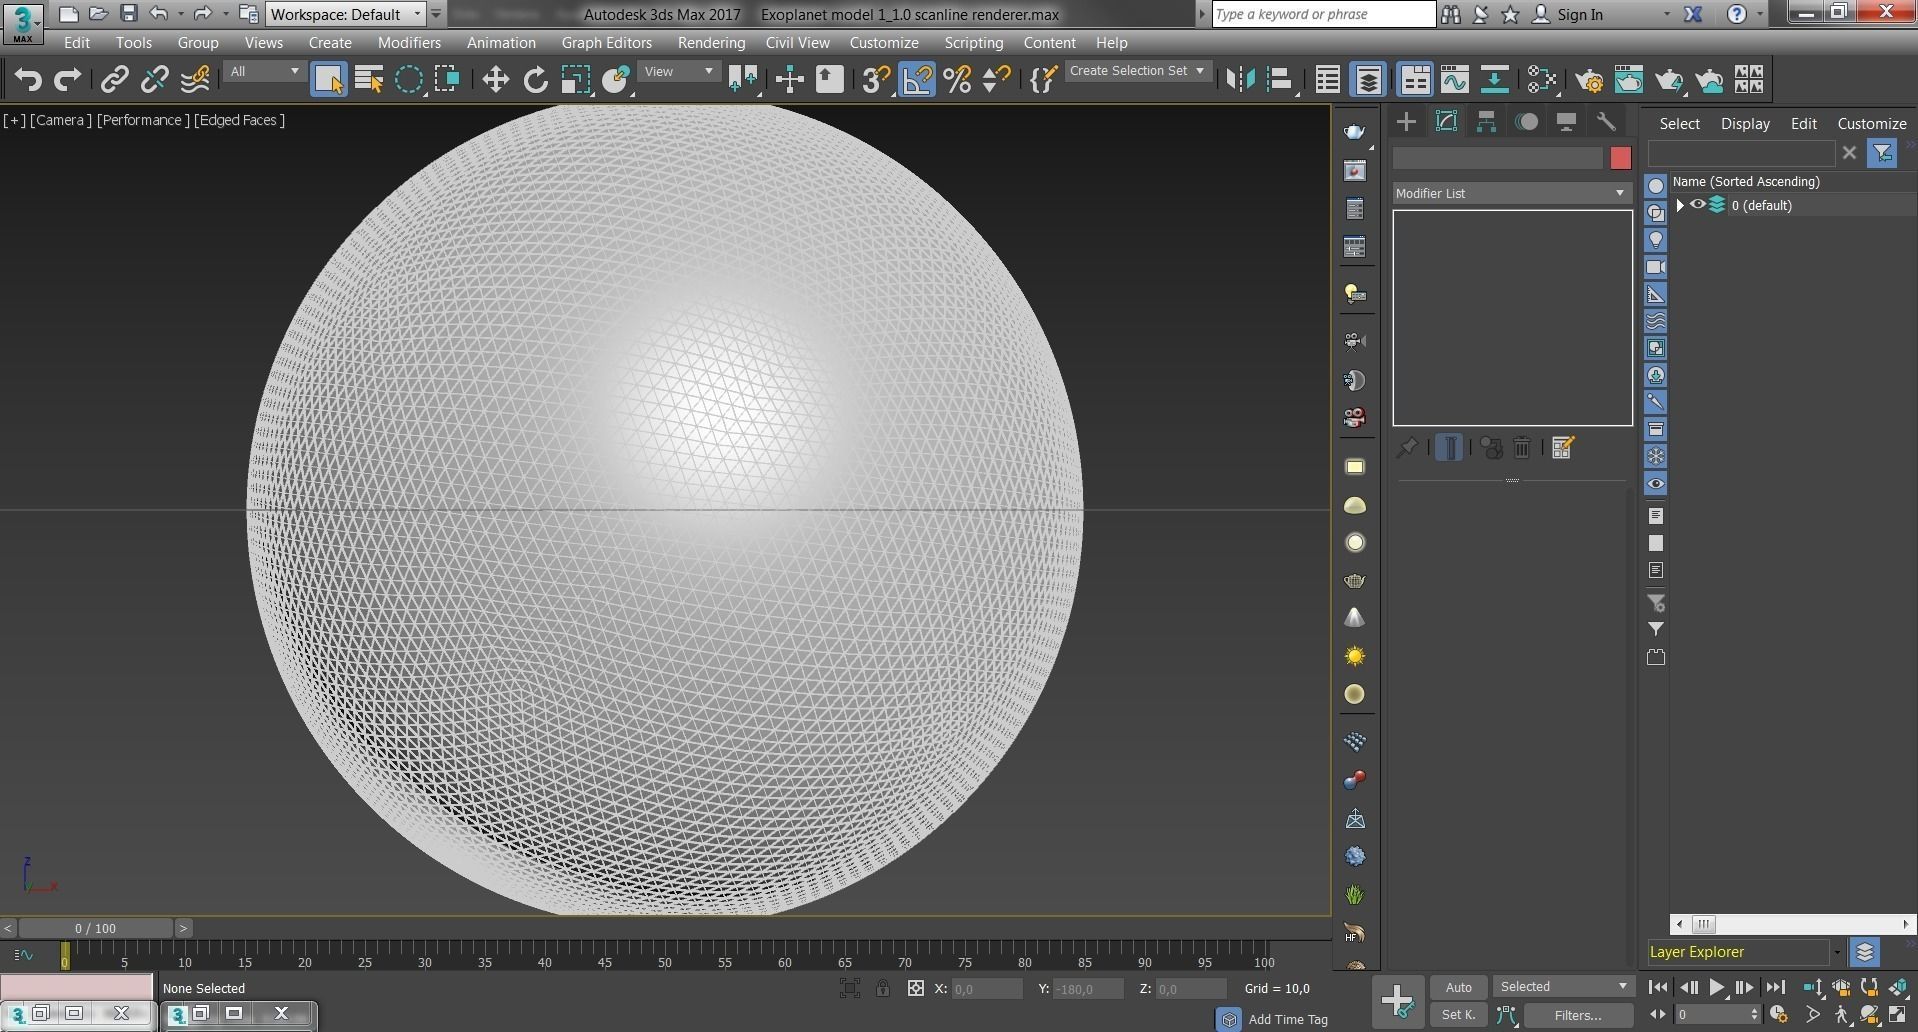The height and width of the screenshot is (1032, 1918).
Task: Switch to the Modify command panel
Action: pos(1446,122)
